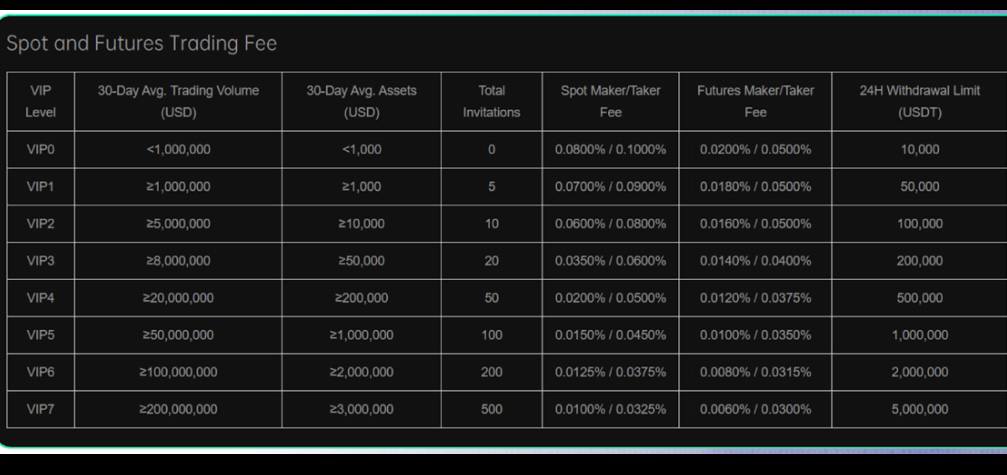This screenshot has height=475, width=1007.
Task: Select the 0.0060% / 0.0300% futures fee cell
Action: (755, 409)
